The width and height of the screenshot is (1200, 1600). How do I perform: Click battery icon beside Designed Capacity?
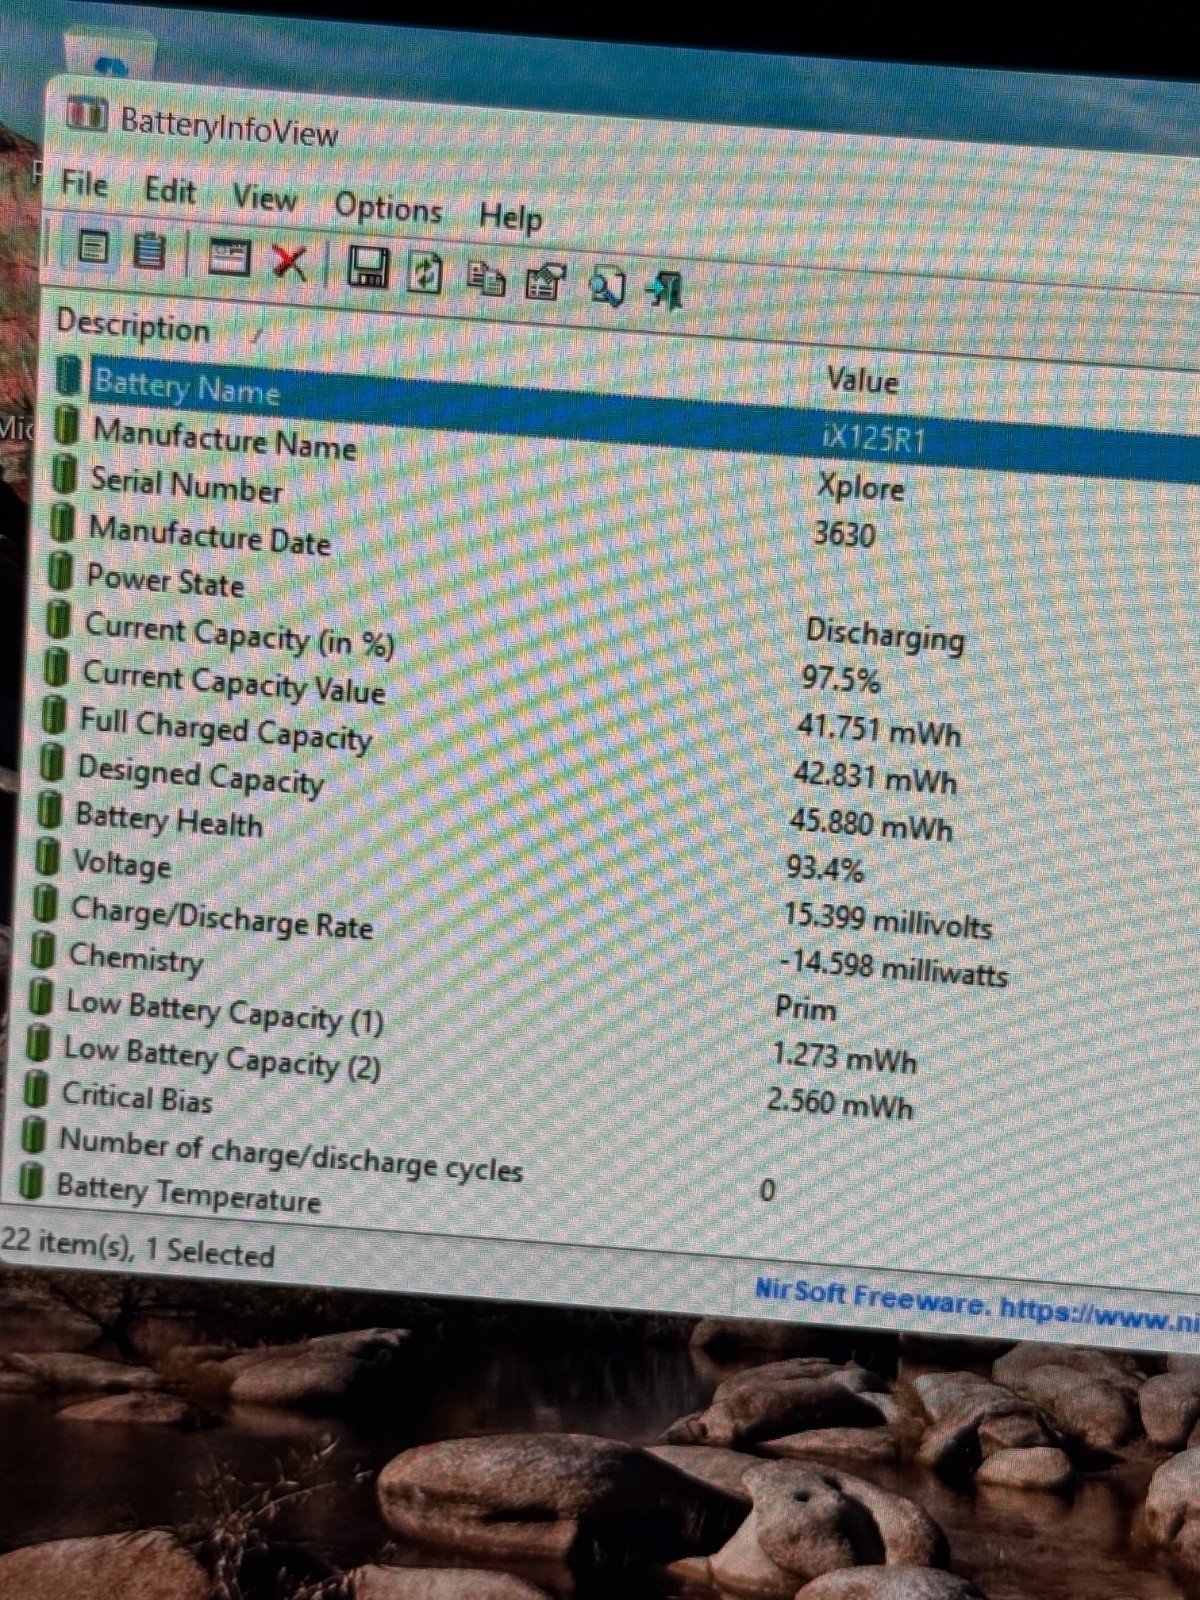click(x=51, y=764)
